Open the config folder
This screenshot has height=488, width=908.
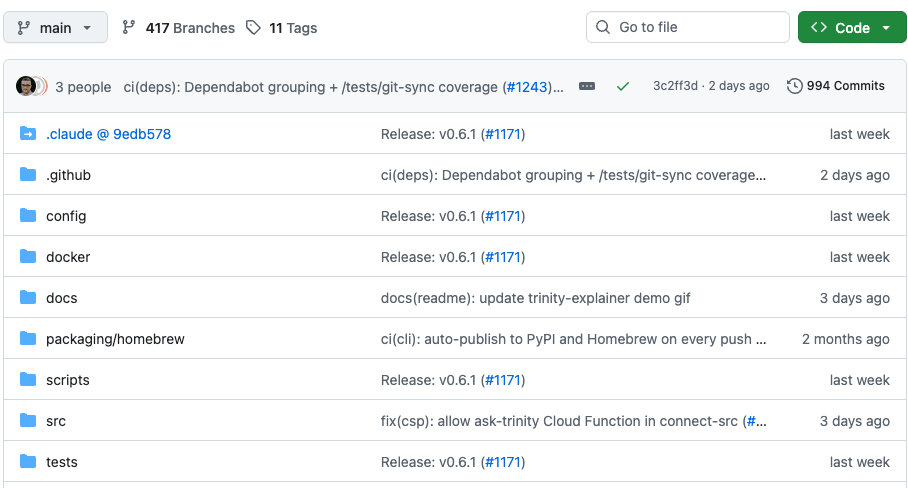pos(66,216)
